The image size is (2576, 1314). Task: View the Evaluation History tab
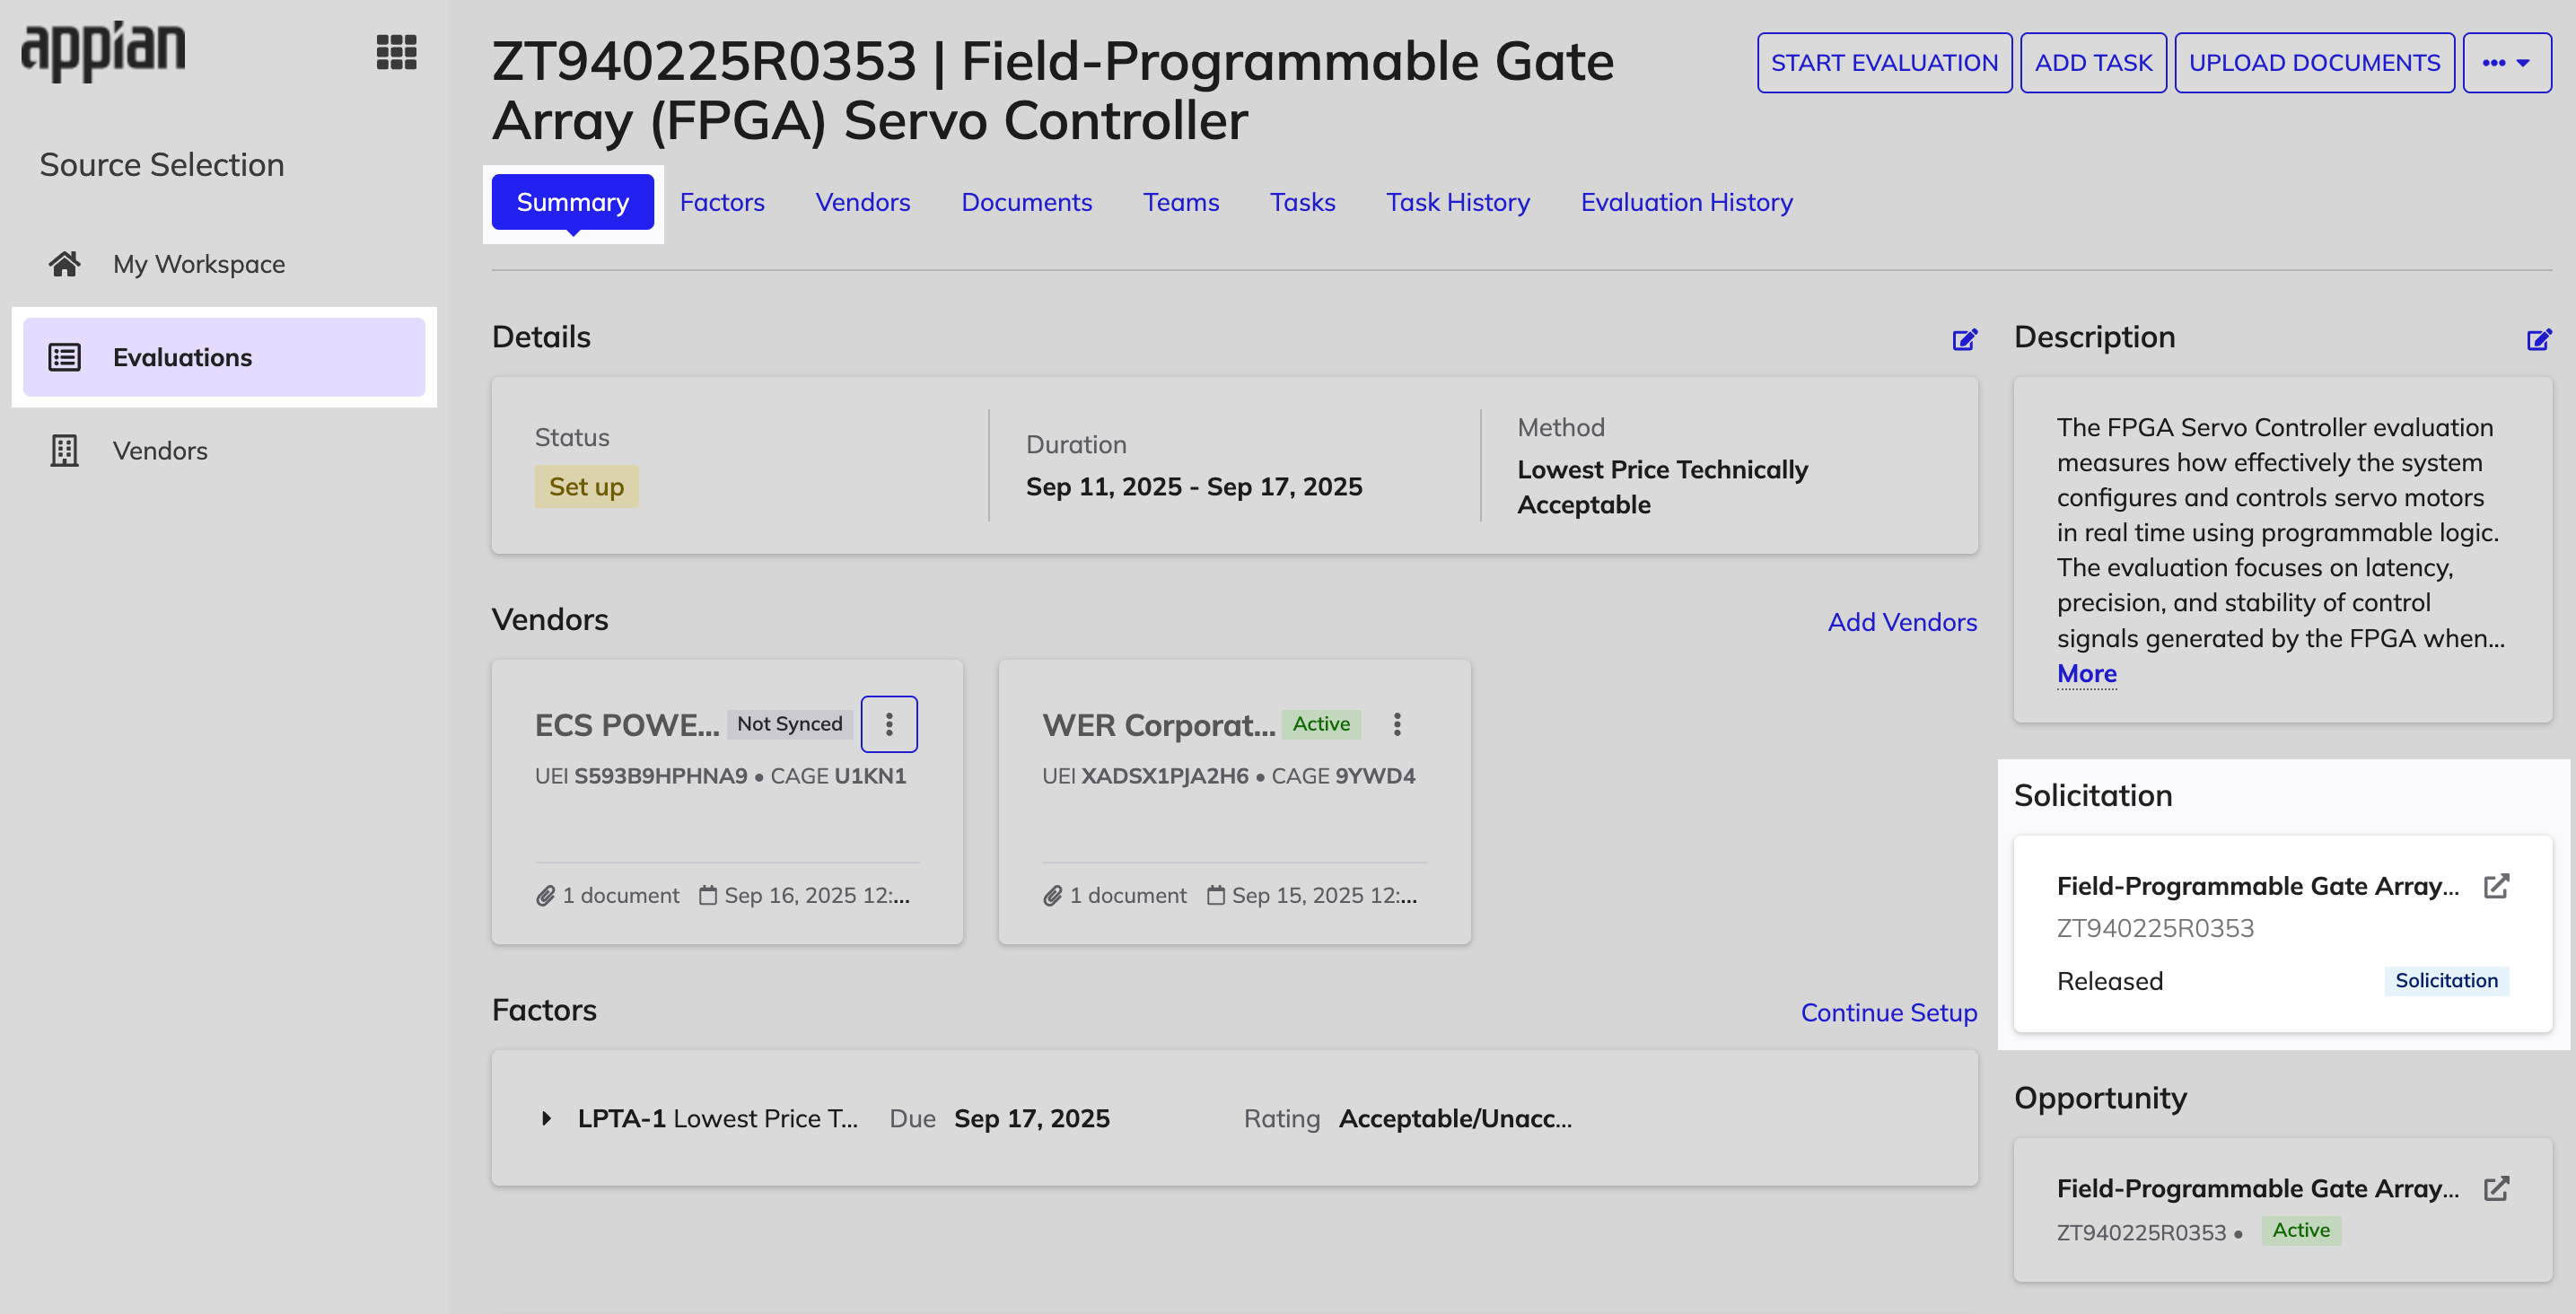1686,202
